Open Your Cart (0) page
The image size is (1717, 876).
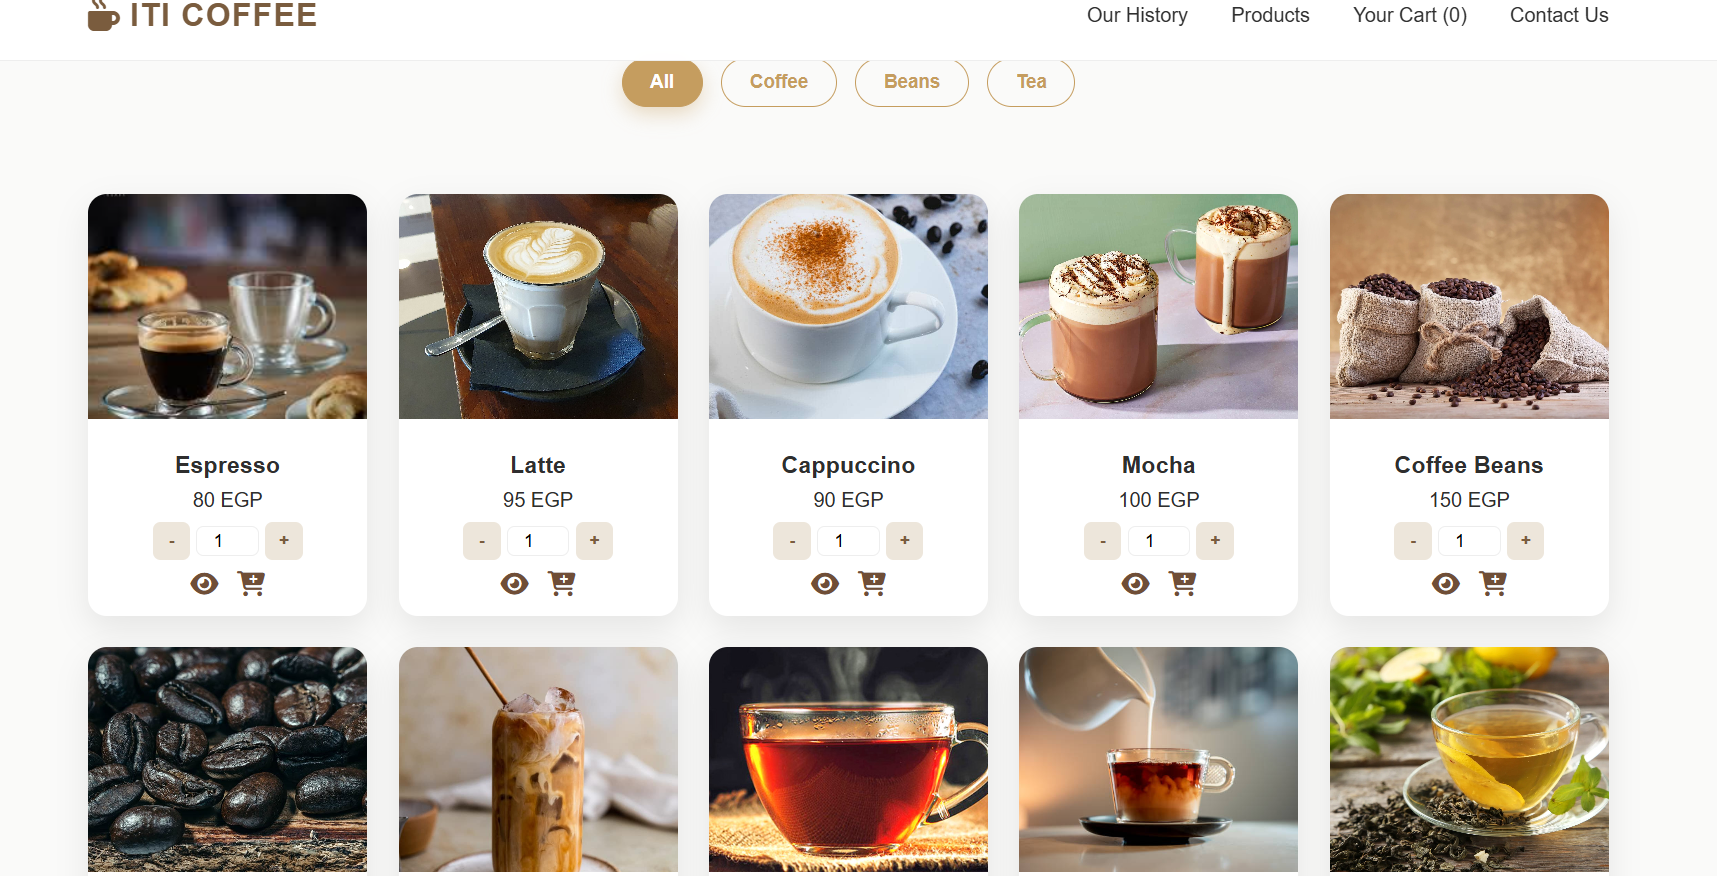tap(1410, 15)
